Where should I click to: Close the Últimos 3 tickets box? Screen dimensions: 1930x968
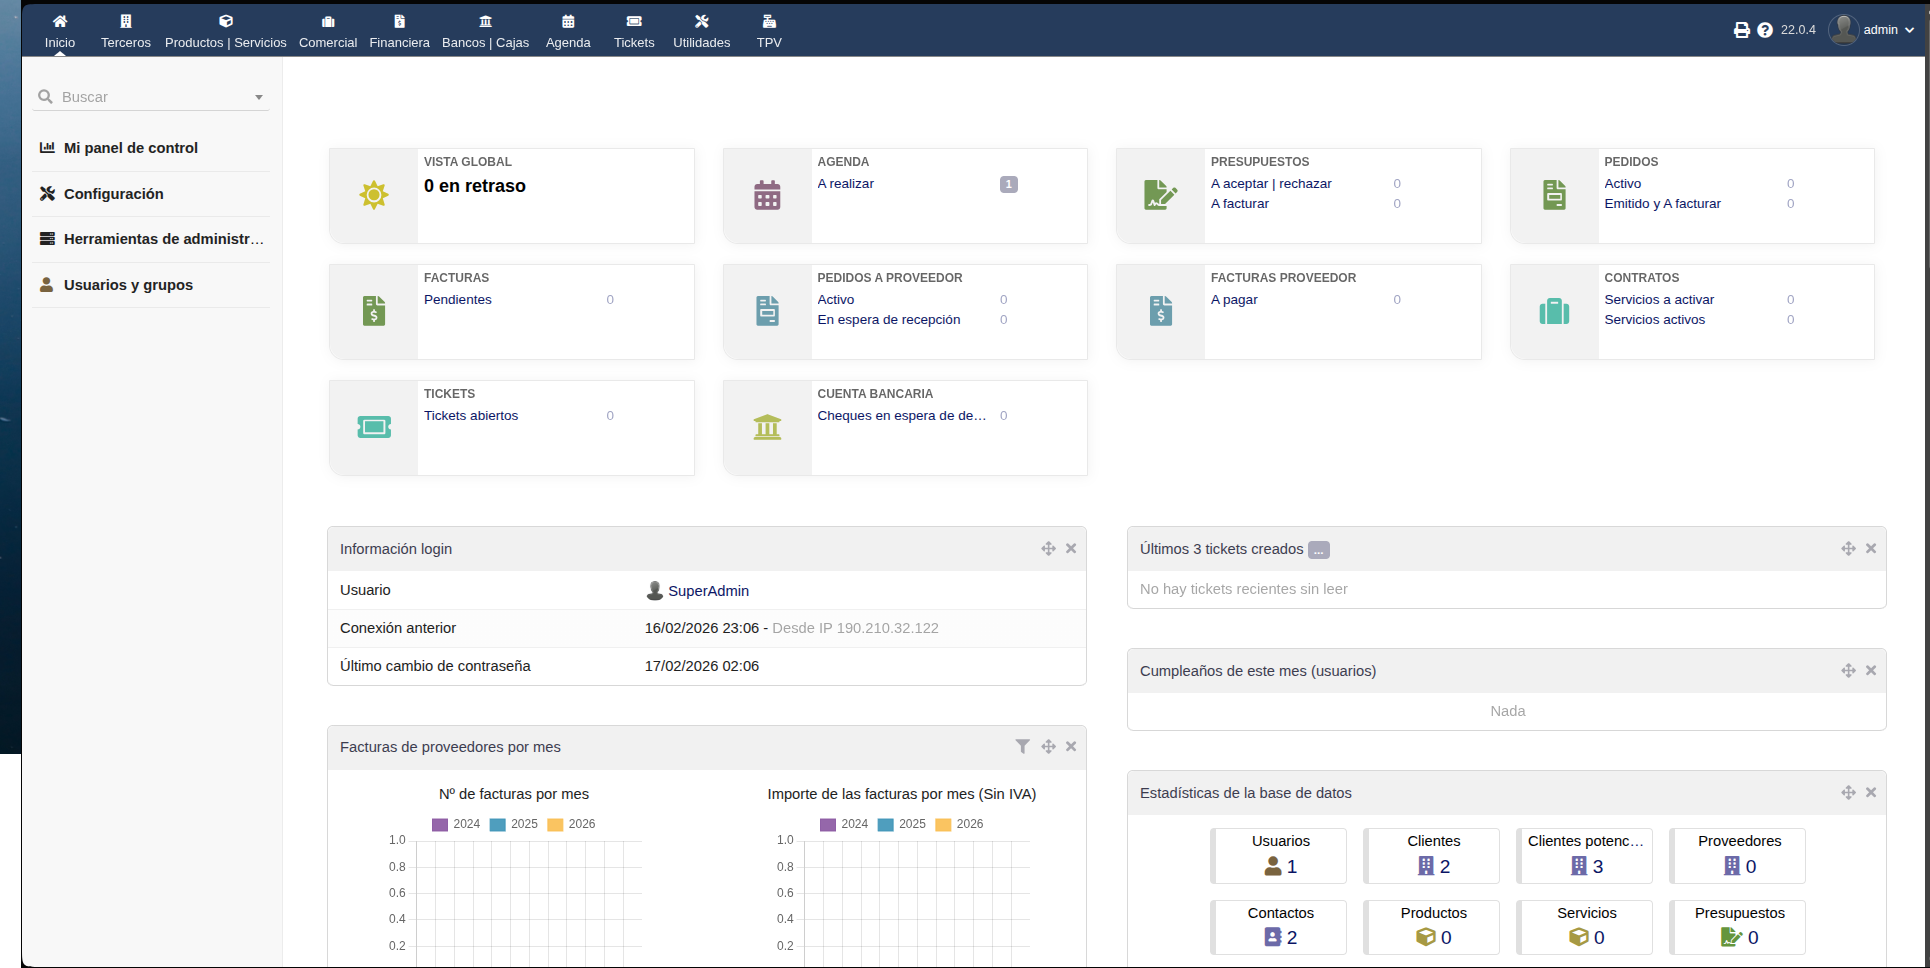pyautogui.click(x=1871, y=549)
